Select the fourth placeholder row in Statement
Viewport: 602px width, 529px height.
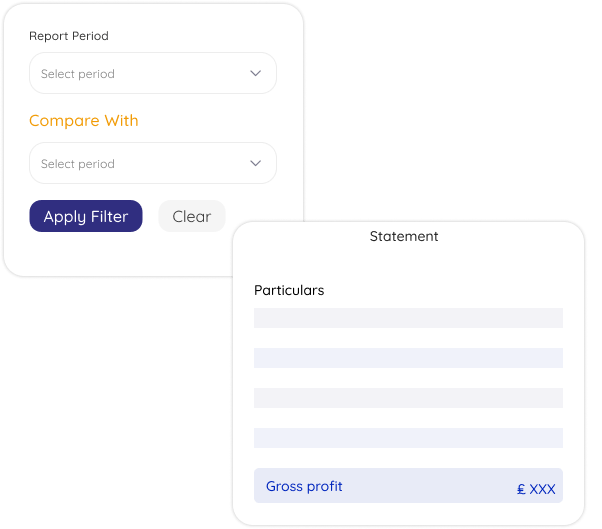pyautogui.click(x=408, y=438)
